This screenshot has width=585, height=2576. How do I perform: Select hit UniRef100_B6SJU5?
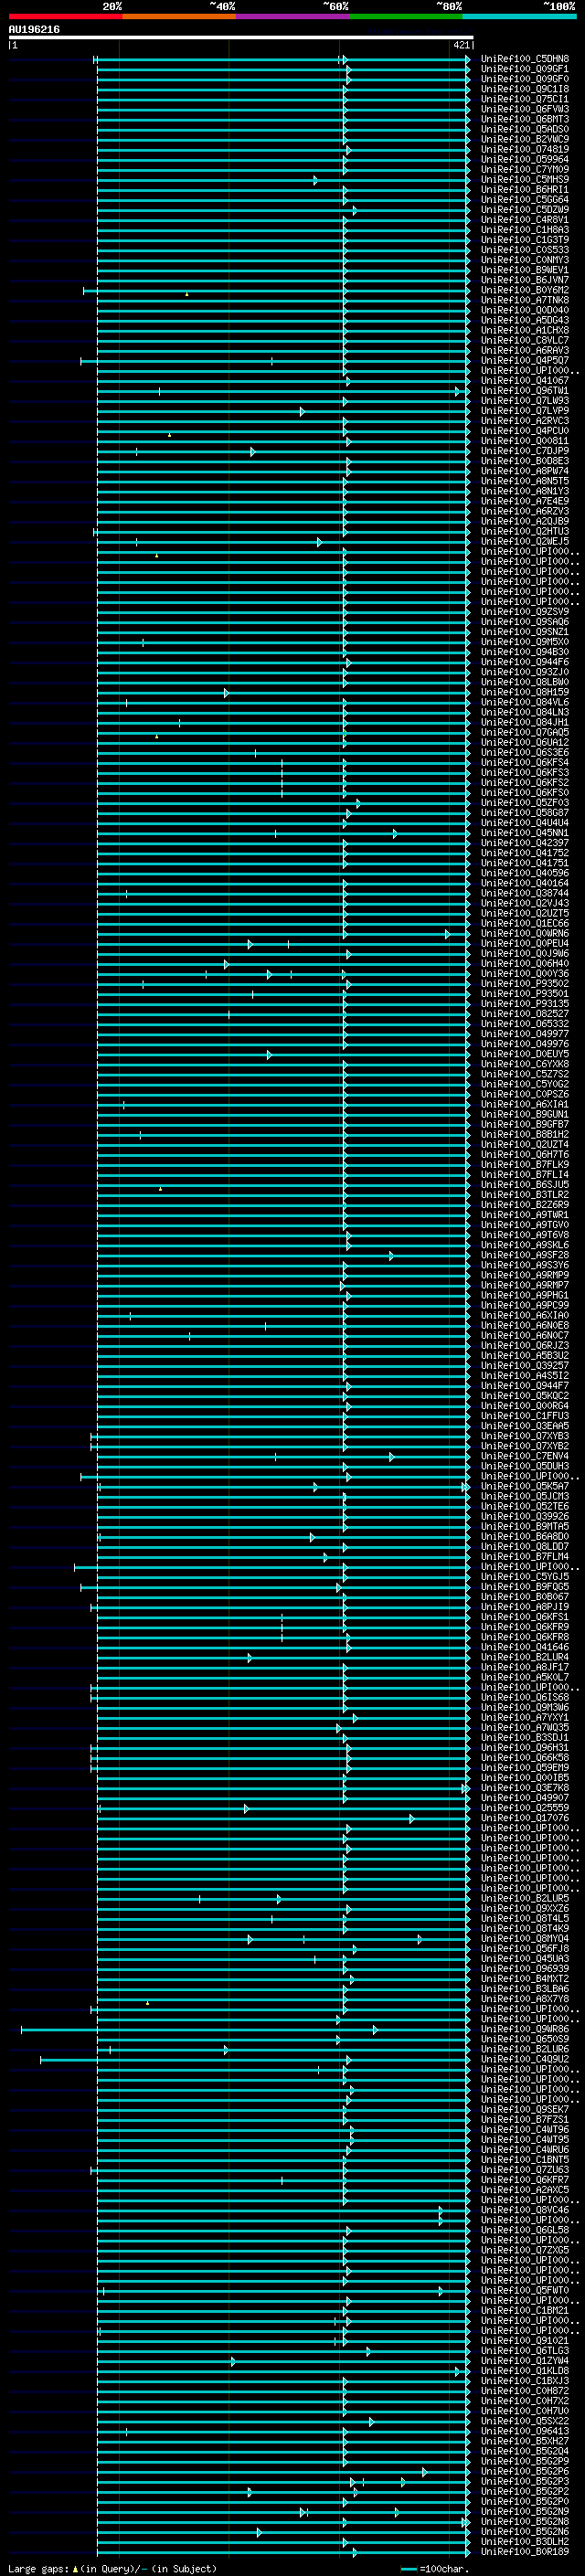[525, 1185]
